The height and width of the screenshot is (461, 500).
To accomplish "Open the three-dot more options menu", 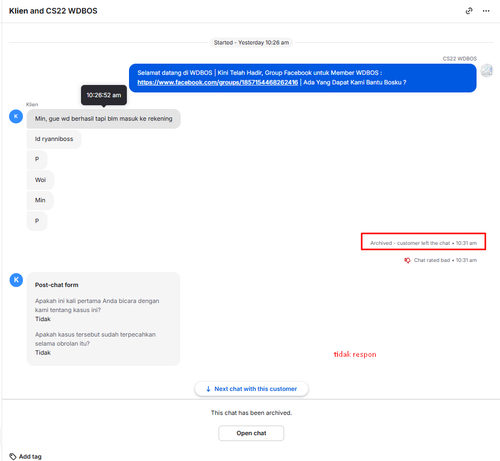I will pos(486,11).
